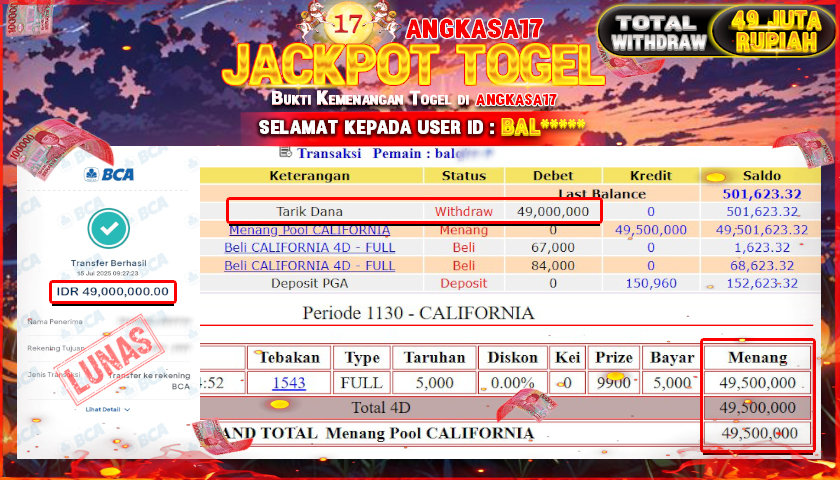Click the Status column header
840x480 pixels.
tap(464, 176)
